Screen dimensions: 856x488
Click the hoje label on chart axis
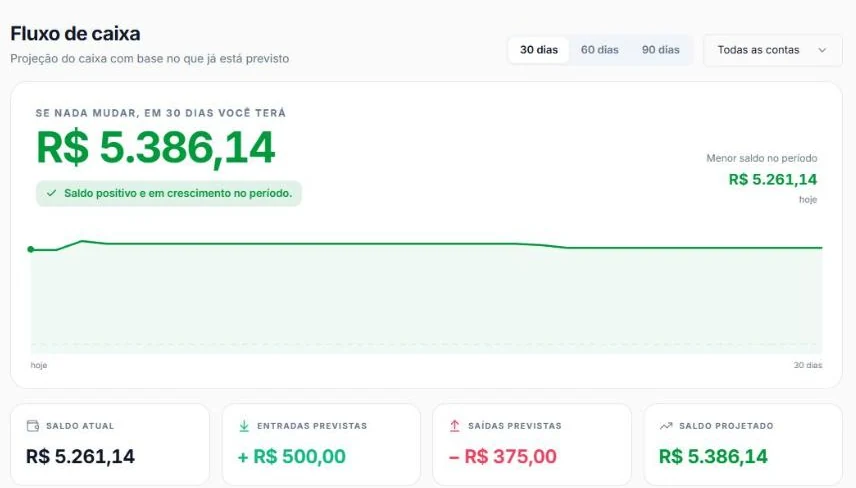[39, 365]
